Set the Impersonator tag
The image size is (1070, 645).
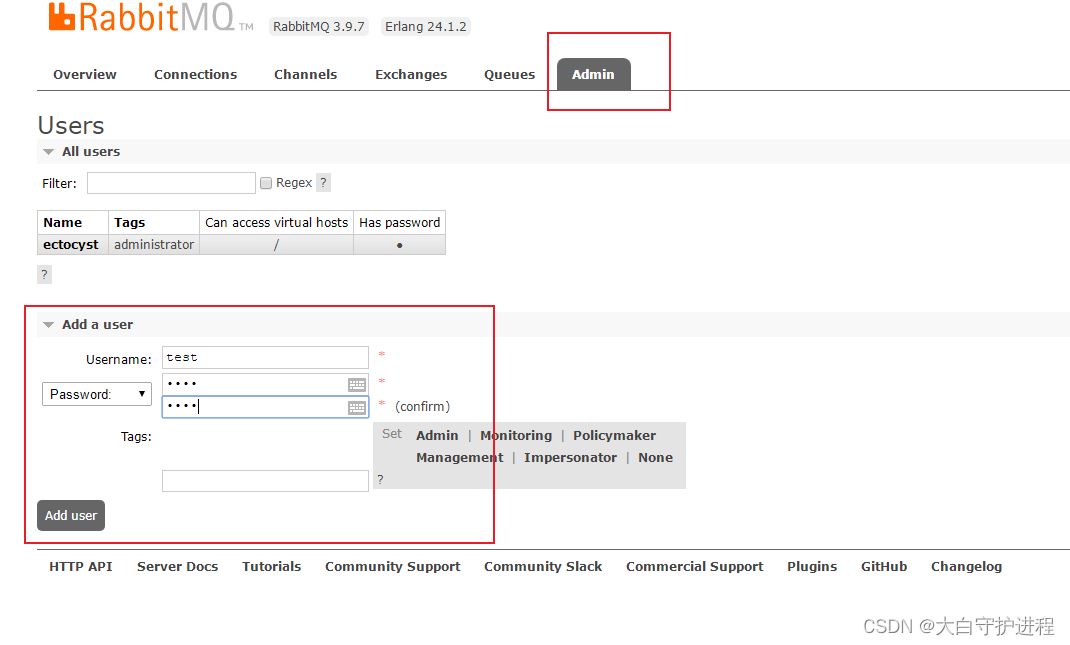click(x=570, y=457)
